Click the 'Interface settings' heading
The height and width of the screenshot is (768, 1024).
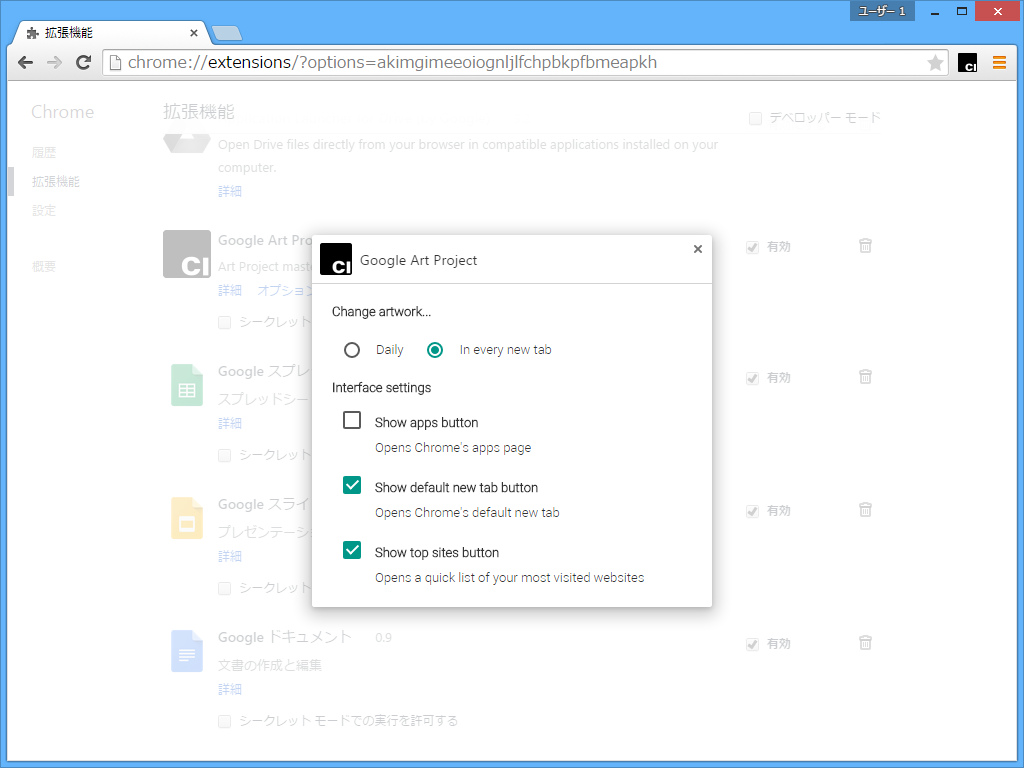pyautogui.click(x=381, y=387)
